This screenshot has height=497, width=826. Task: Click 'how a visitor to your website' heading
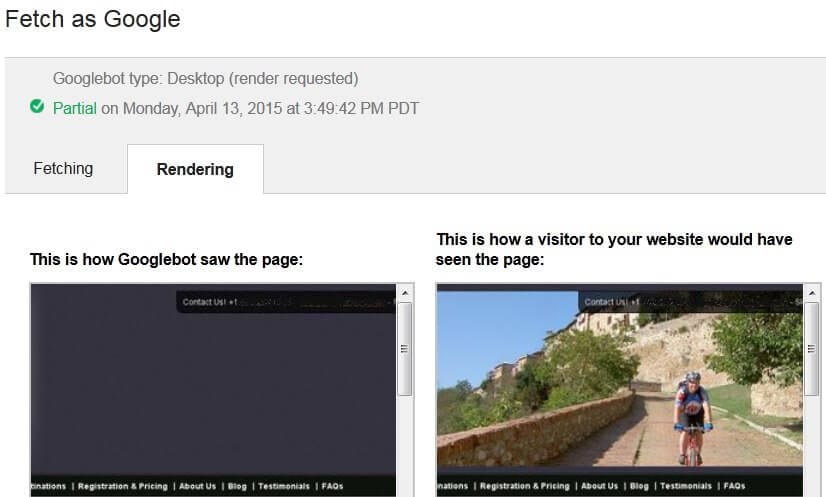coord(614,249)
